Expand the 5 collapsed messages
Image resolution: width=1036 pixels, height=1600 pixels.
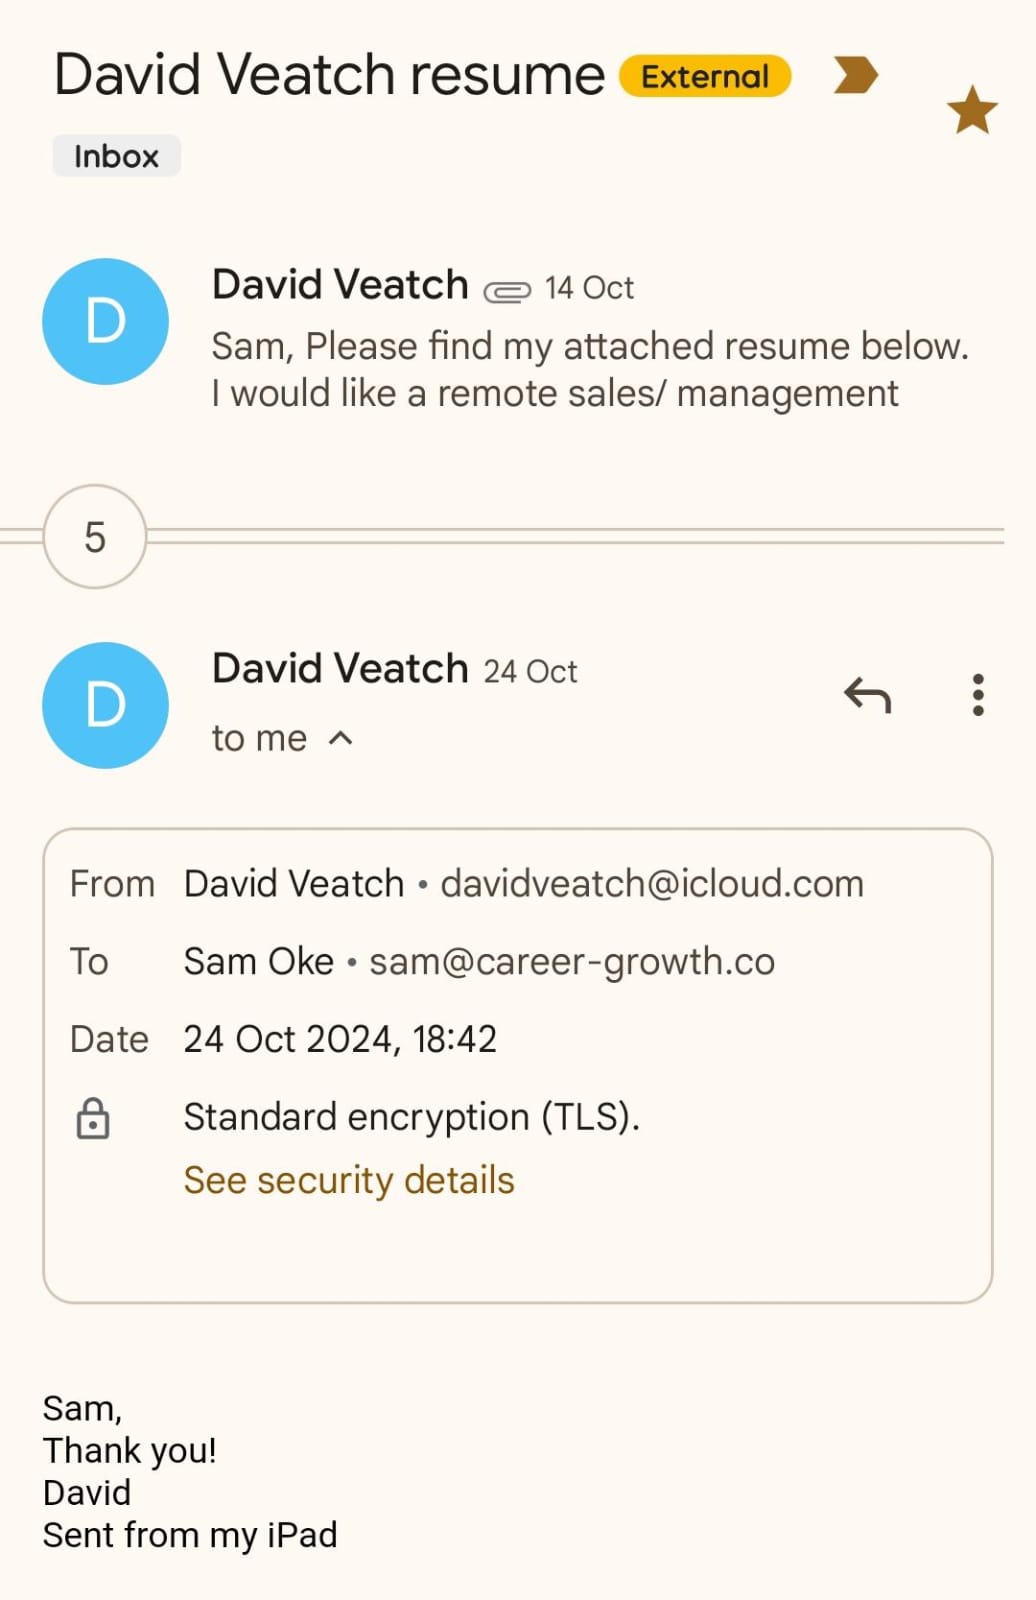point(95,537)
